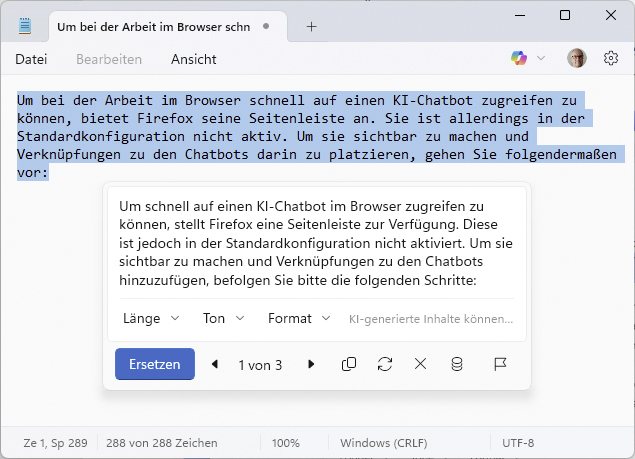Viewport: 635px width, 459px height.
Task: Click '288 von 288 Zeichen' in status bar
Action: point(162,443)
